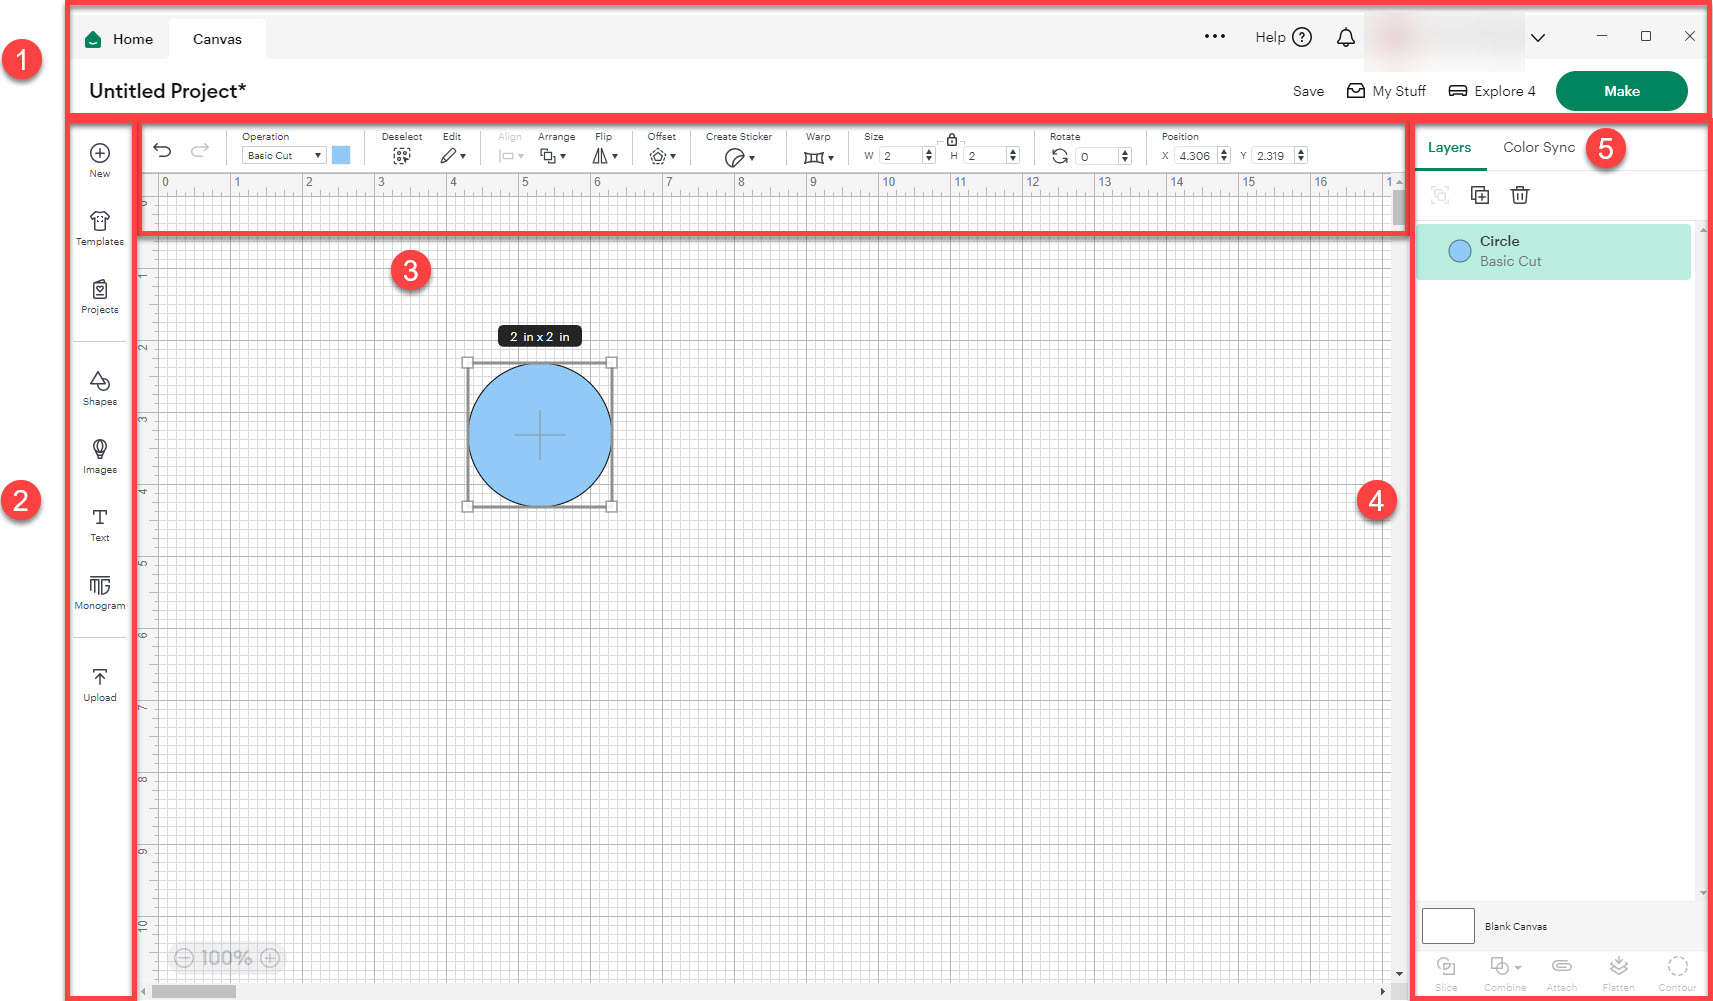Click the Width input field
The image size is (1713, 1001).
[897, 156]
